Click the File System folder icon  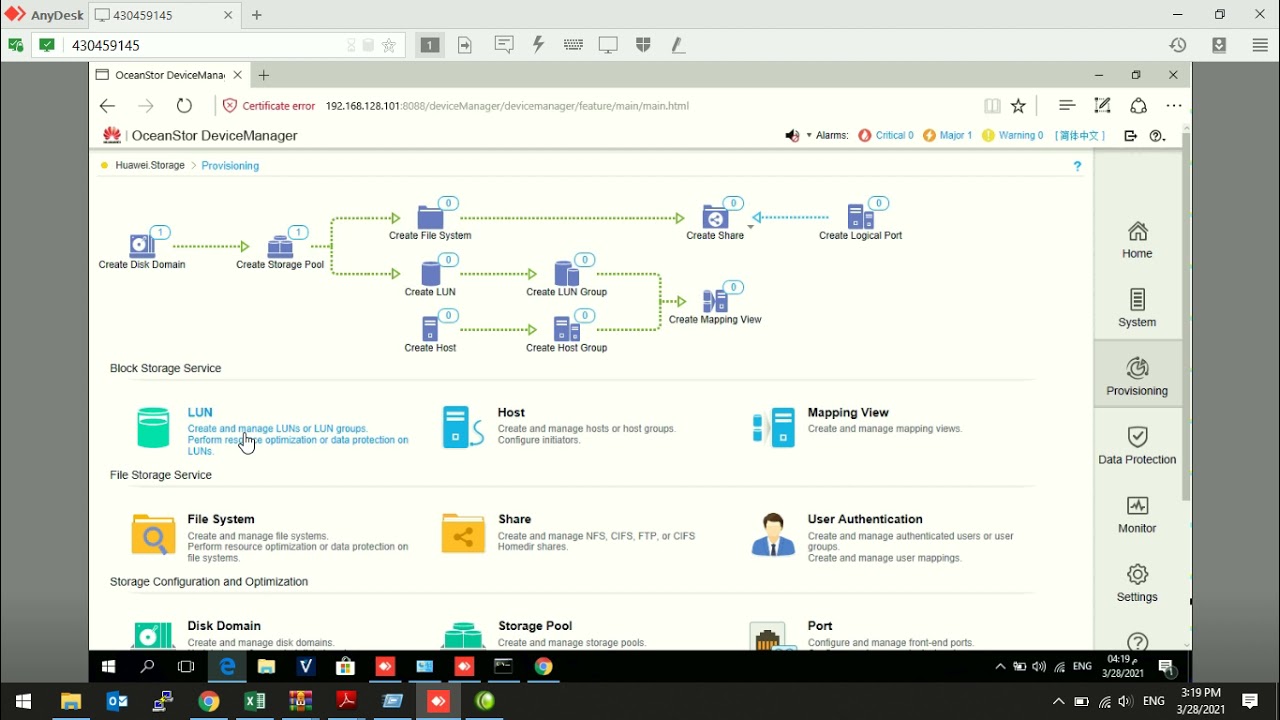(153, 535)
